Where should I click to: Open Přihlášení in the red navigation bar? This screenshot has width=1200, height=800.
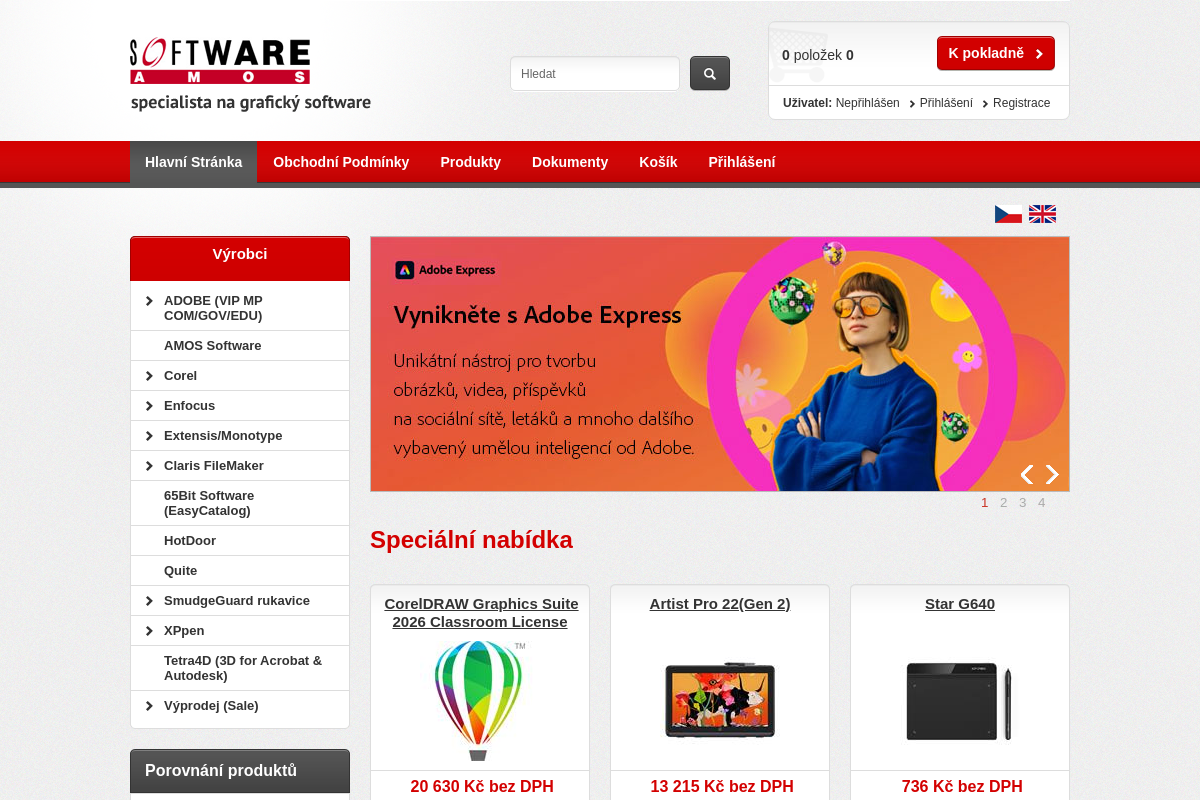click(x=742, y=162)
